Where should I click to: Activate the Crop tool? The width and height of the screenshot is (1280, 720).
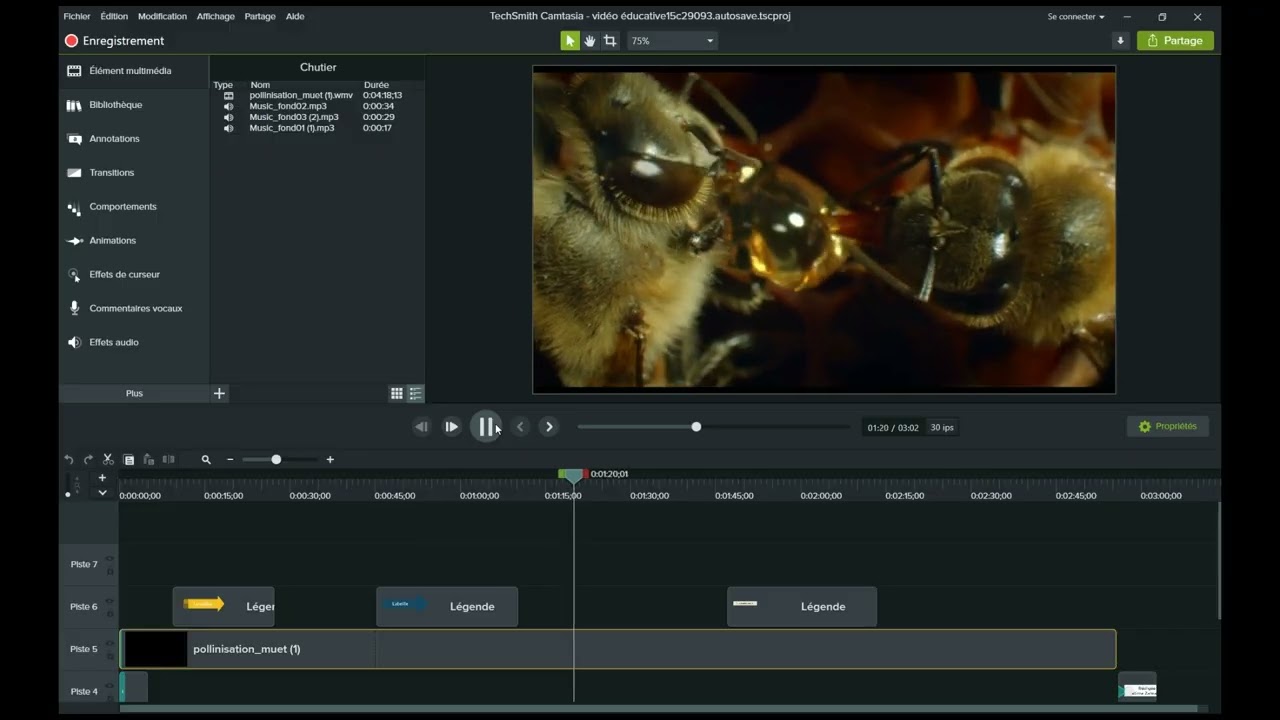610,41
